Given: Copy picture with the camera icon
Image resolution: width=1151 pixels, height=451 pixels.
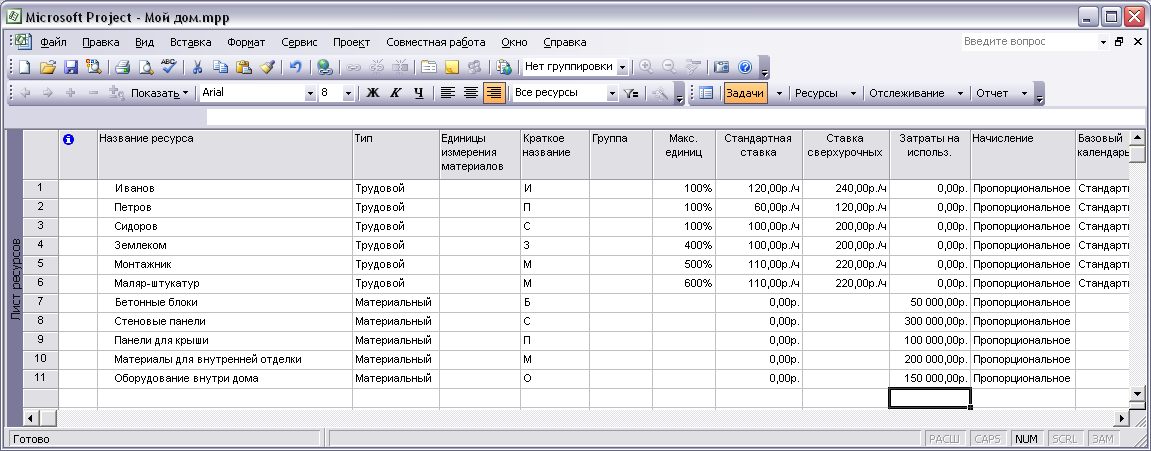Looking at the screenshot, I should (722, 68).
